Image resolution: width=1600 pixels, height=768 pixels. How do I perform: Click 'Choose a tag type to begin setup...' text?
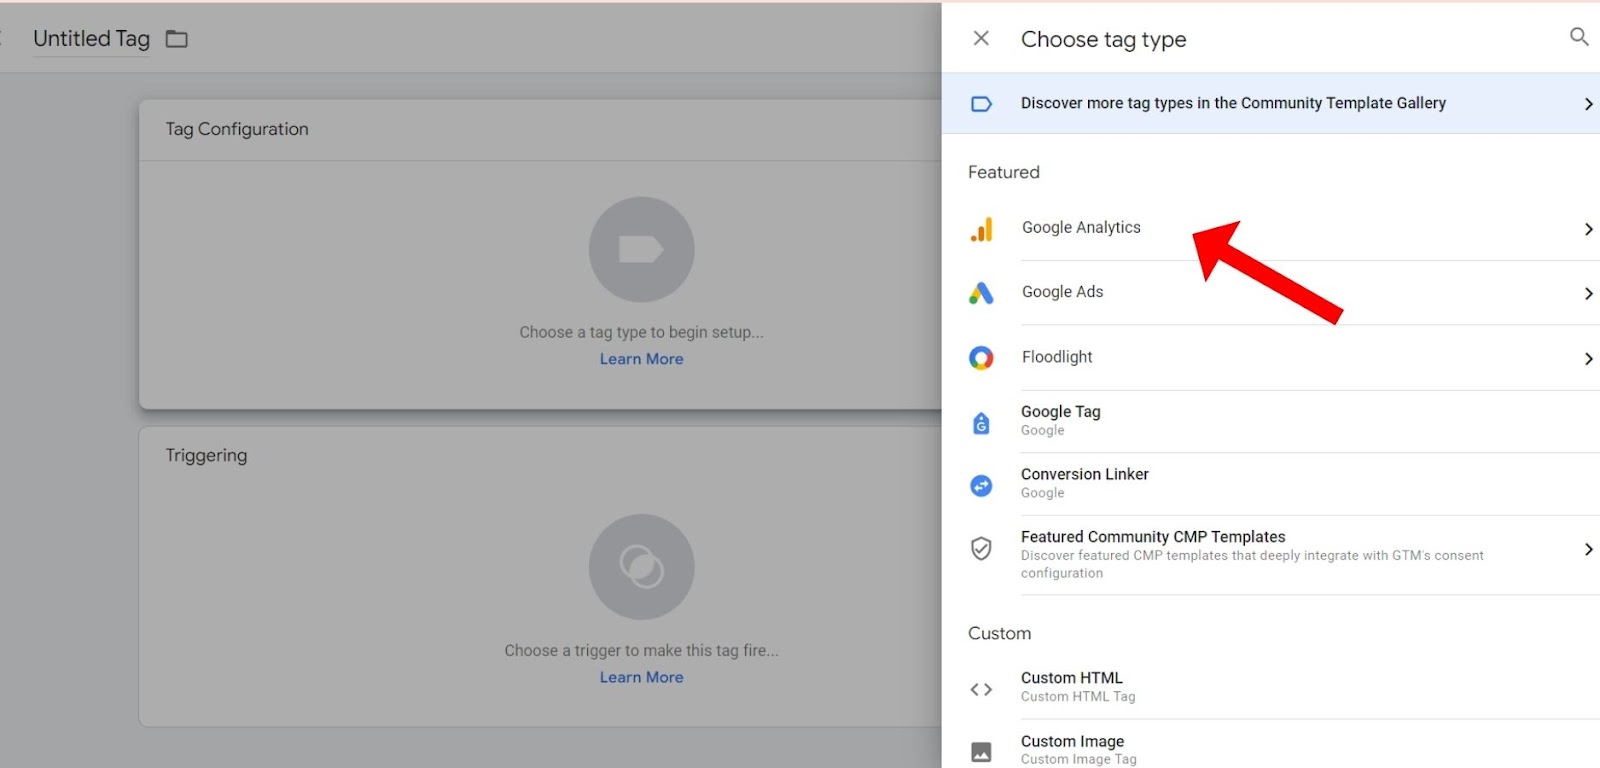641,332
